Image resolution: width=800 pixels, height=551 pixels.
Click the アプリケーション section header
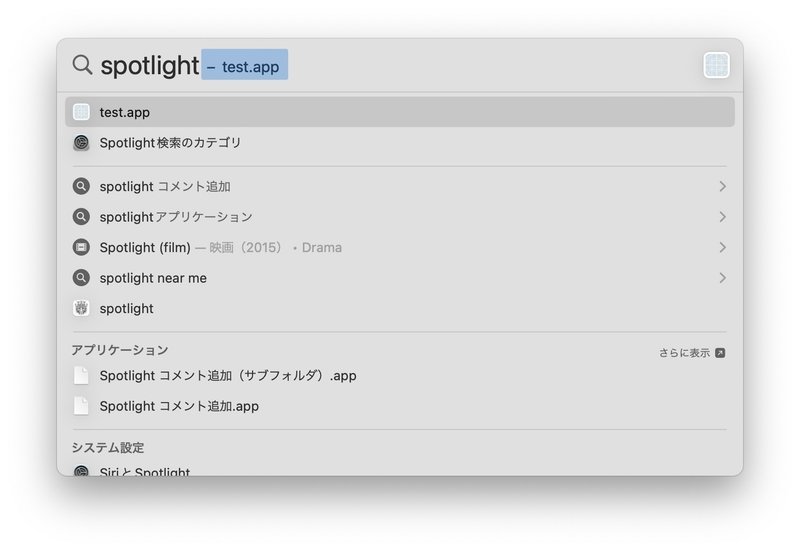click(x=120, y=350)
